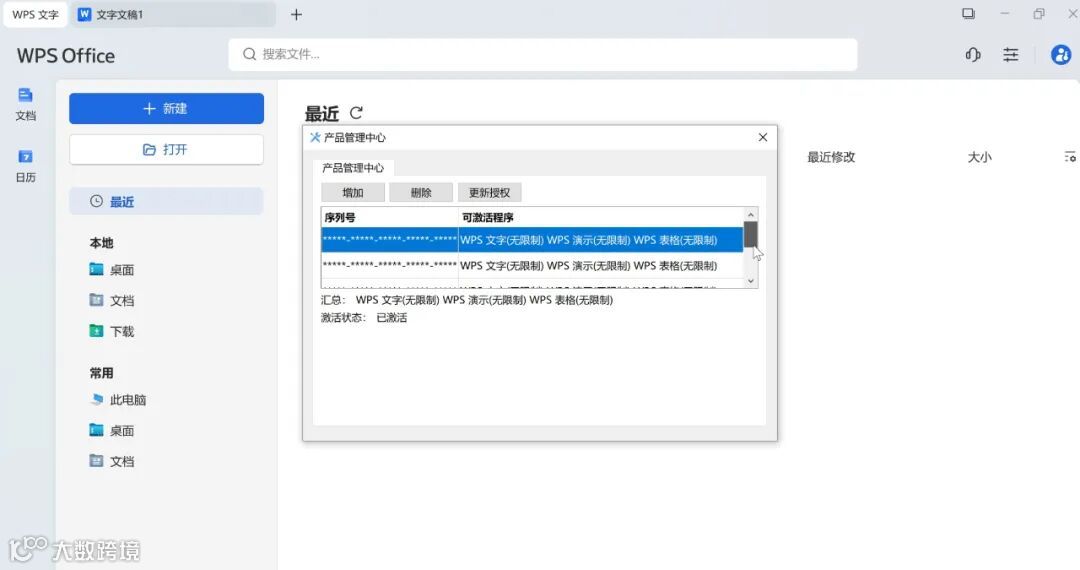Click the 更新授权 button
The width and height of the screenshot is (1080, 570).
(490, 193)
